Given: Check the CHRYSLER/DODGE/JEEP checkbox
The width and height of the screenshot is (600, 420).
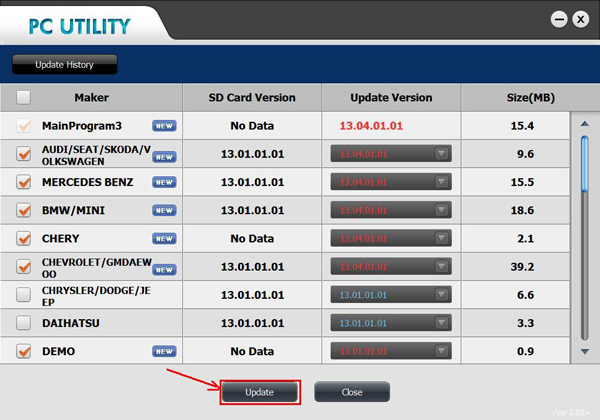Looking at the screenshot, I should tap(23, 295).
